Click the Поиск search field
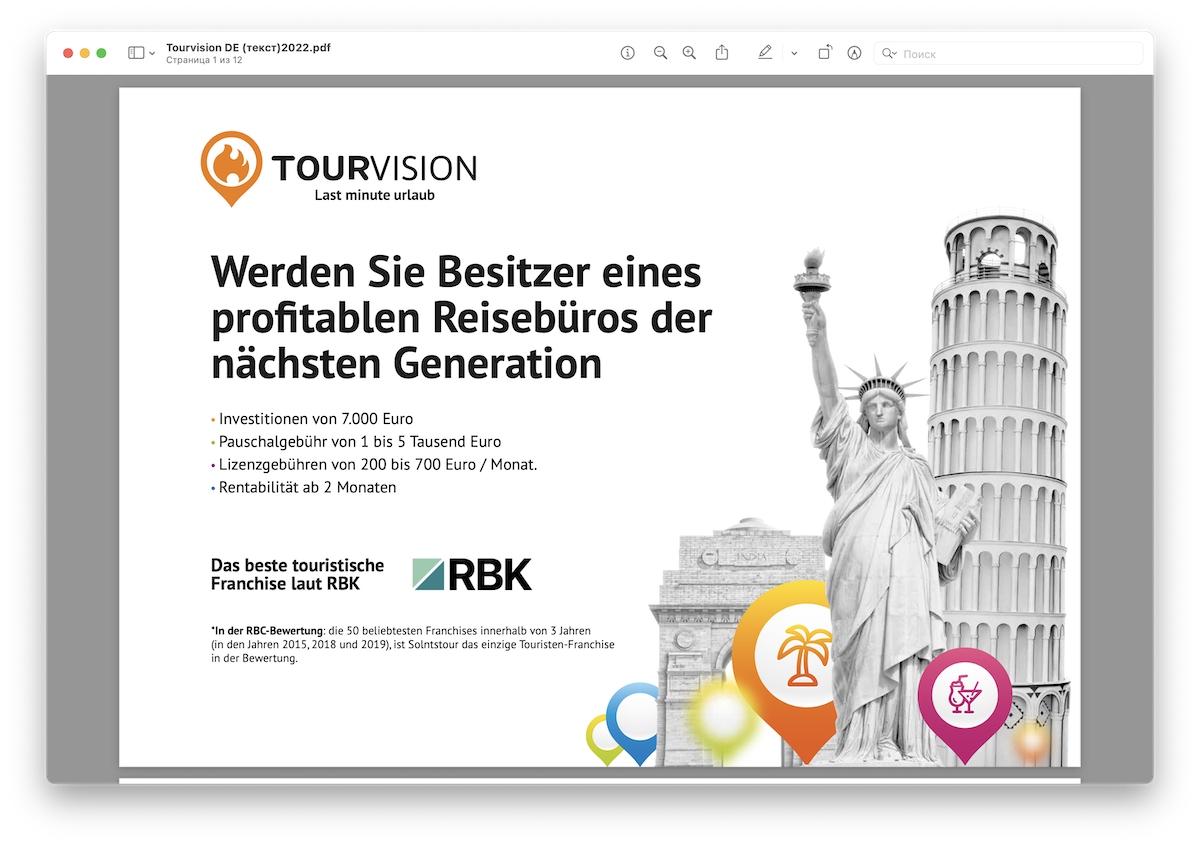Viewport: 1200px width, 845px height. (1008, 54)
